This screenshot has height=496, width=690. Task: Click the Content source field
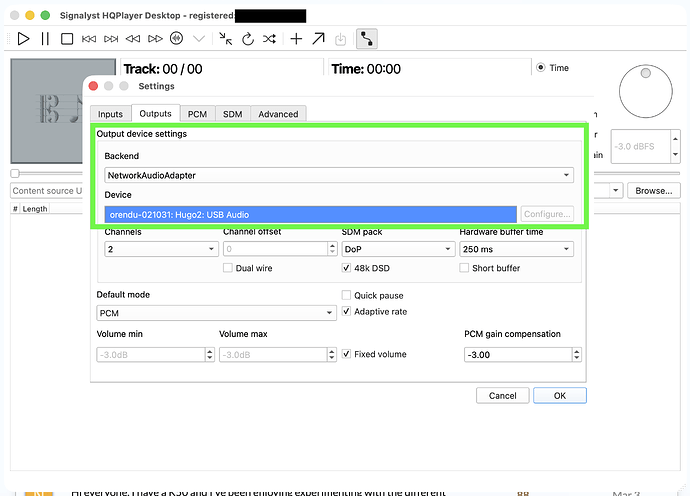47,191
